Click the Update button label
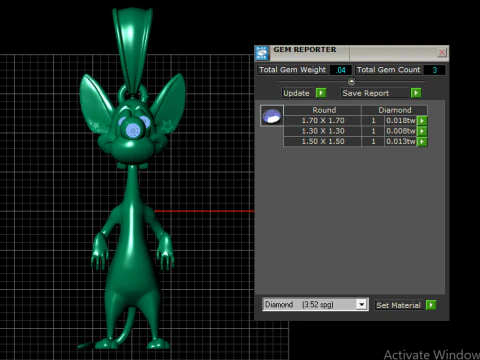 [x=296, y=93]
